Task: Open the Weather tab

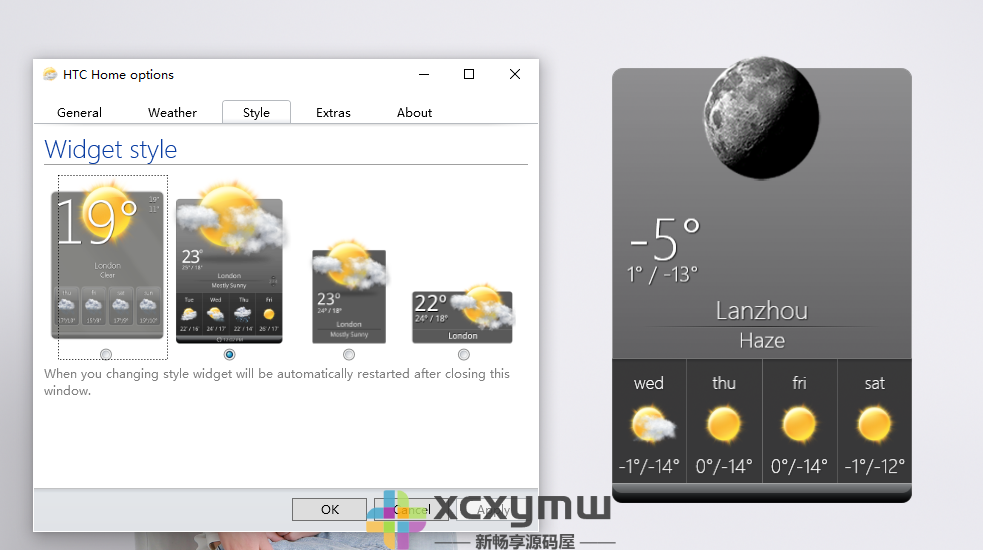Action: point(172,112)
